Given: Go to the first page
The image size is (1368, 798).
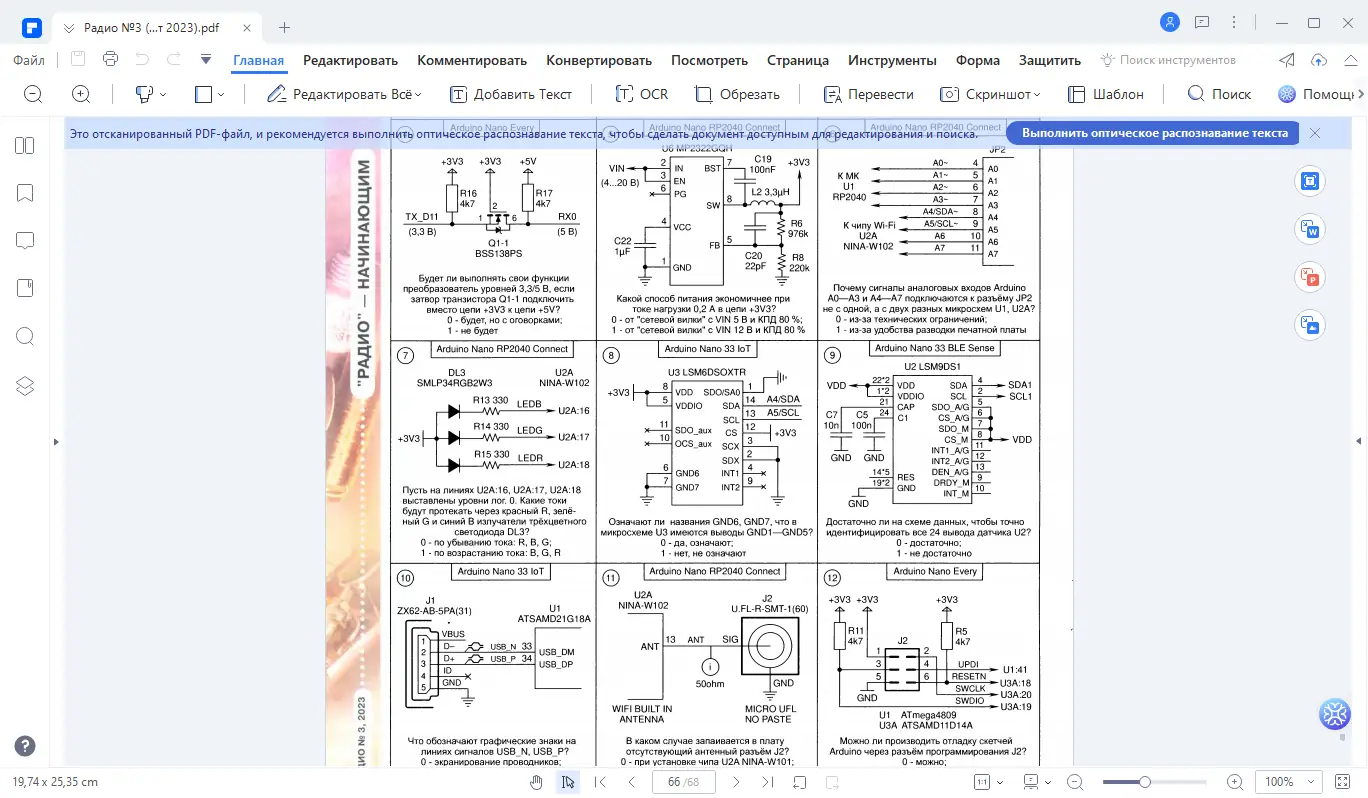Looking at the screenshot, I should (x=600, y=782).
